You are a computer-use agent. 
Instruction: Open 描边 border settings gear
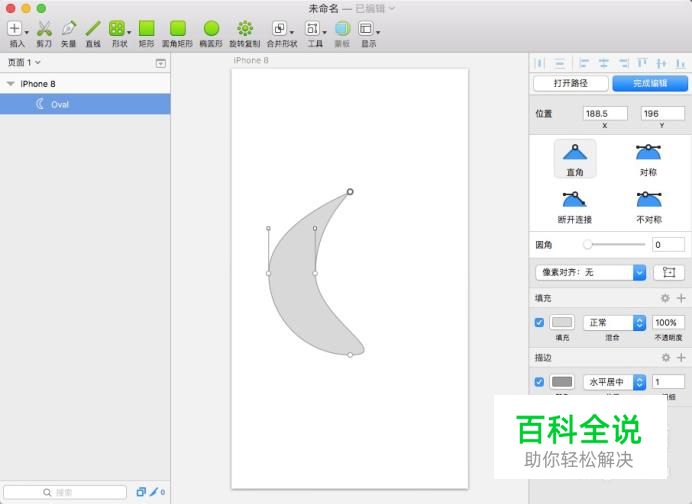tap(666, 357)
